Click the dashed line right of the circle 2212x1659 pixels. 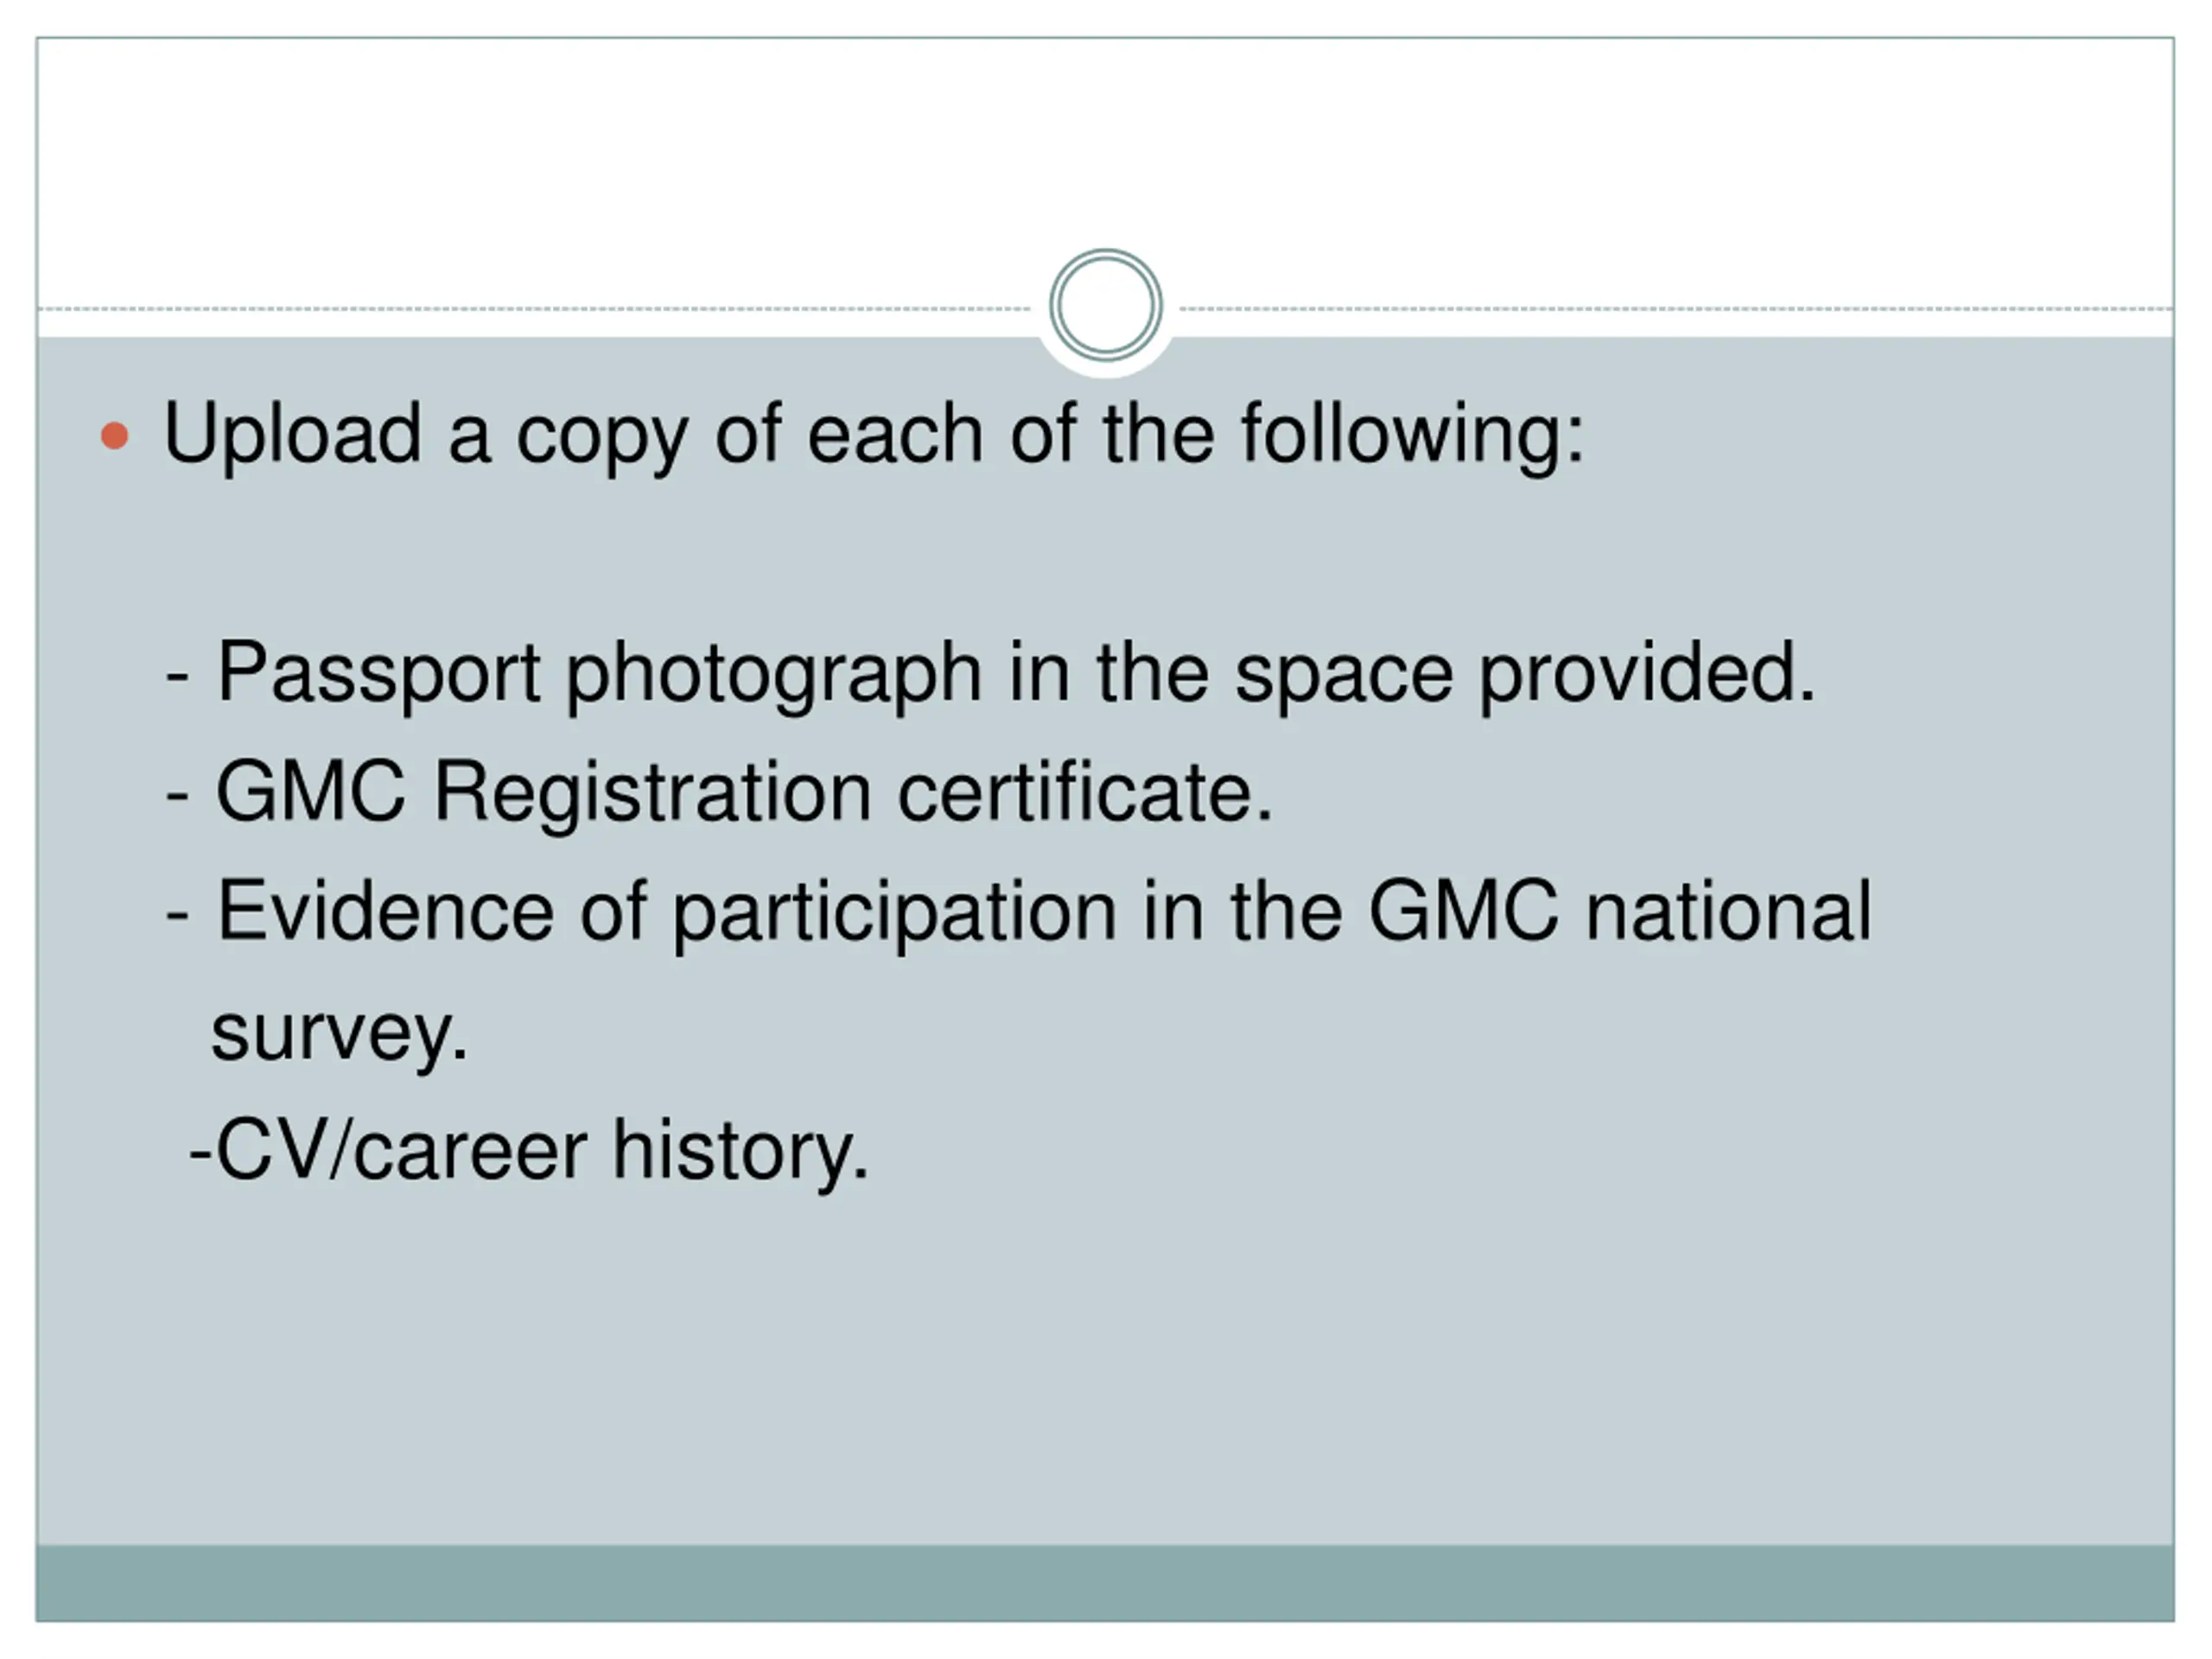coord(1676,309)
